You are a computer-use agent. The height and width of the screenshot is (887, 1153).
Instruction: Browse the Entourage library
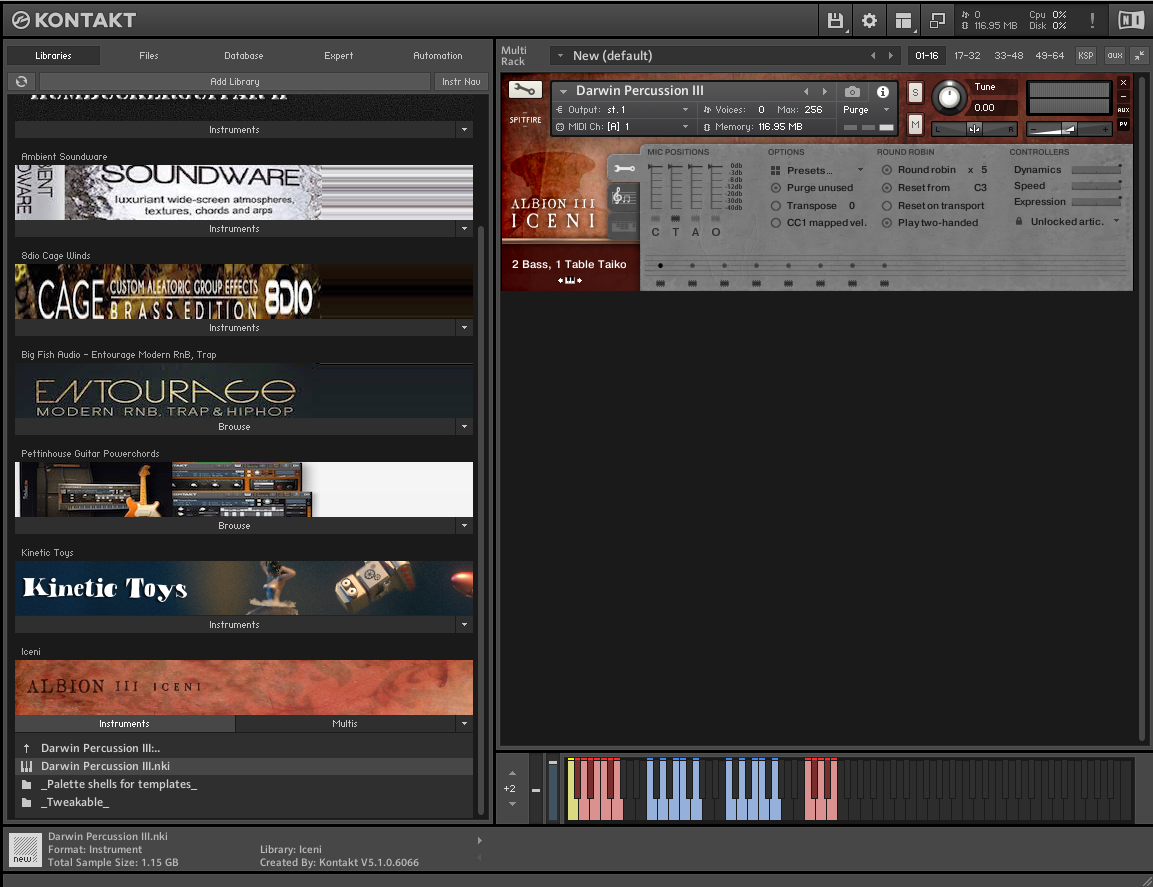click(x=235, y=427)
